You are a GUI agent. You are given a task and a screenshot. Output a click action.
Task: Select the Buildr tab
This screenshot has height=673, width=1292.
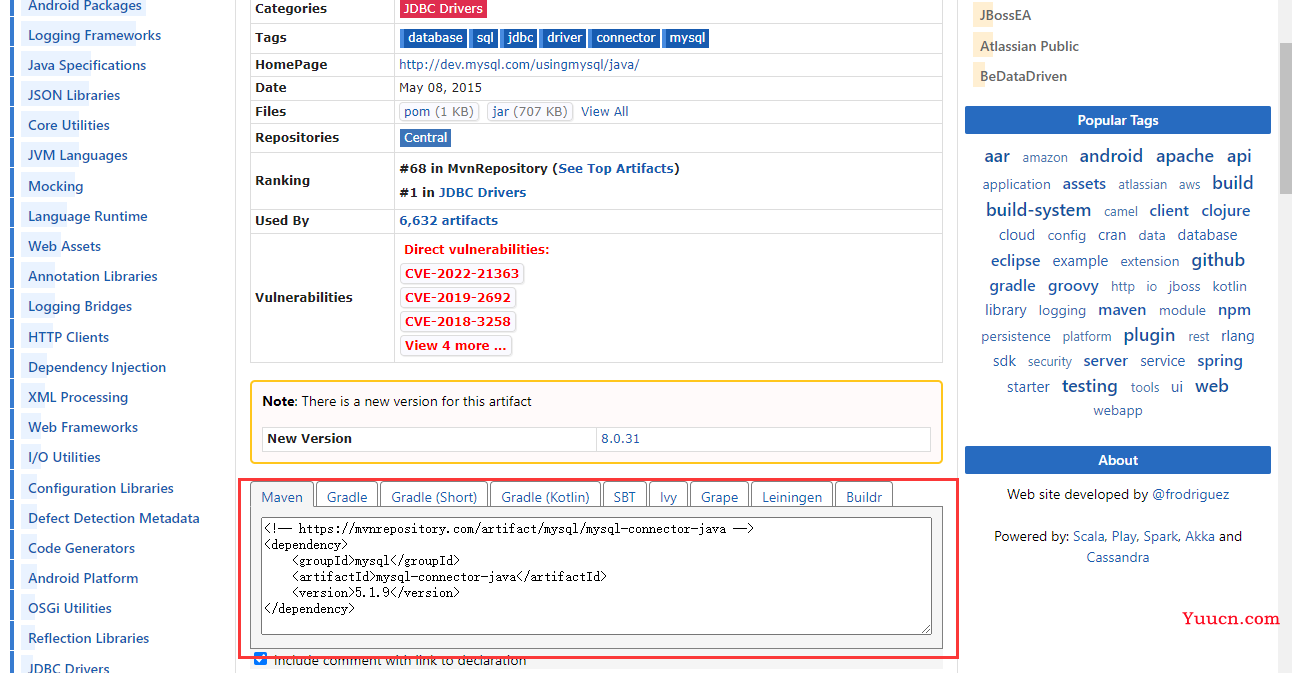(864, 496)
